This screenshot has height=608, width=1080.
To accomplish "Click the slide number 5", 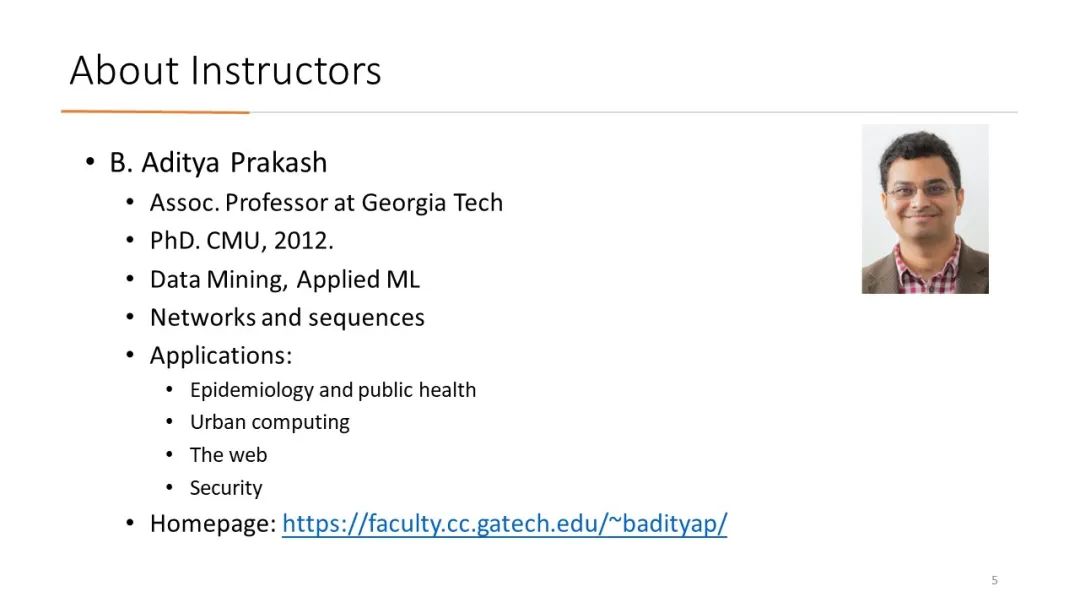I will pyautogui.click(x=995, y=580).
